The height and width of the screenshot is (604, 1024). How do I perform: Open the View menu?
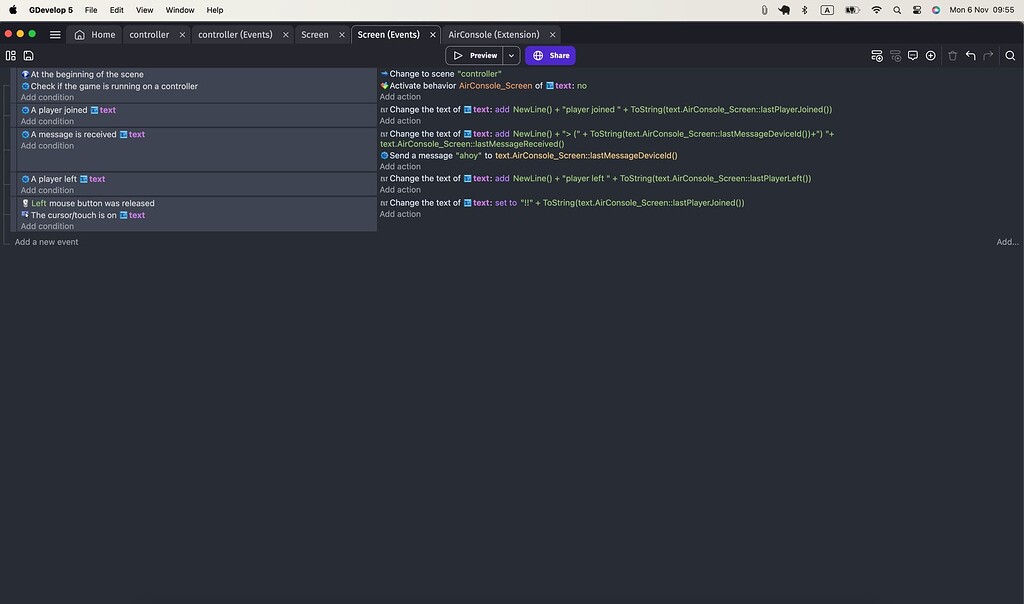pyautogui.click(x=144, y=10)
